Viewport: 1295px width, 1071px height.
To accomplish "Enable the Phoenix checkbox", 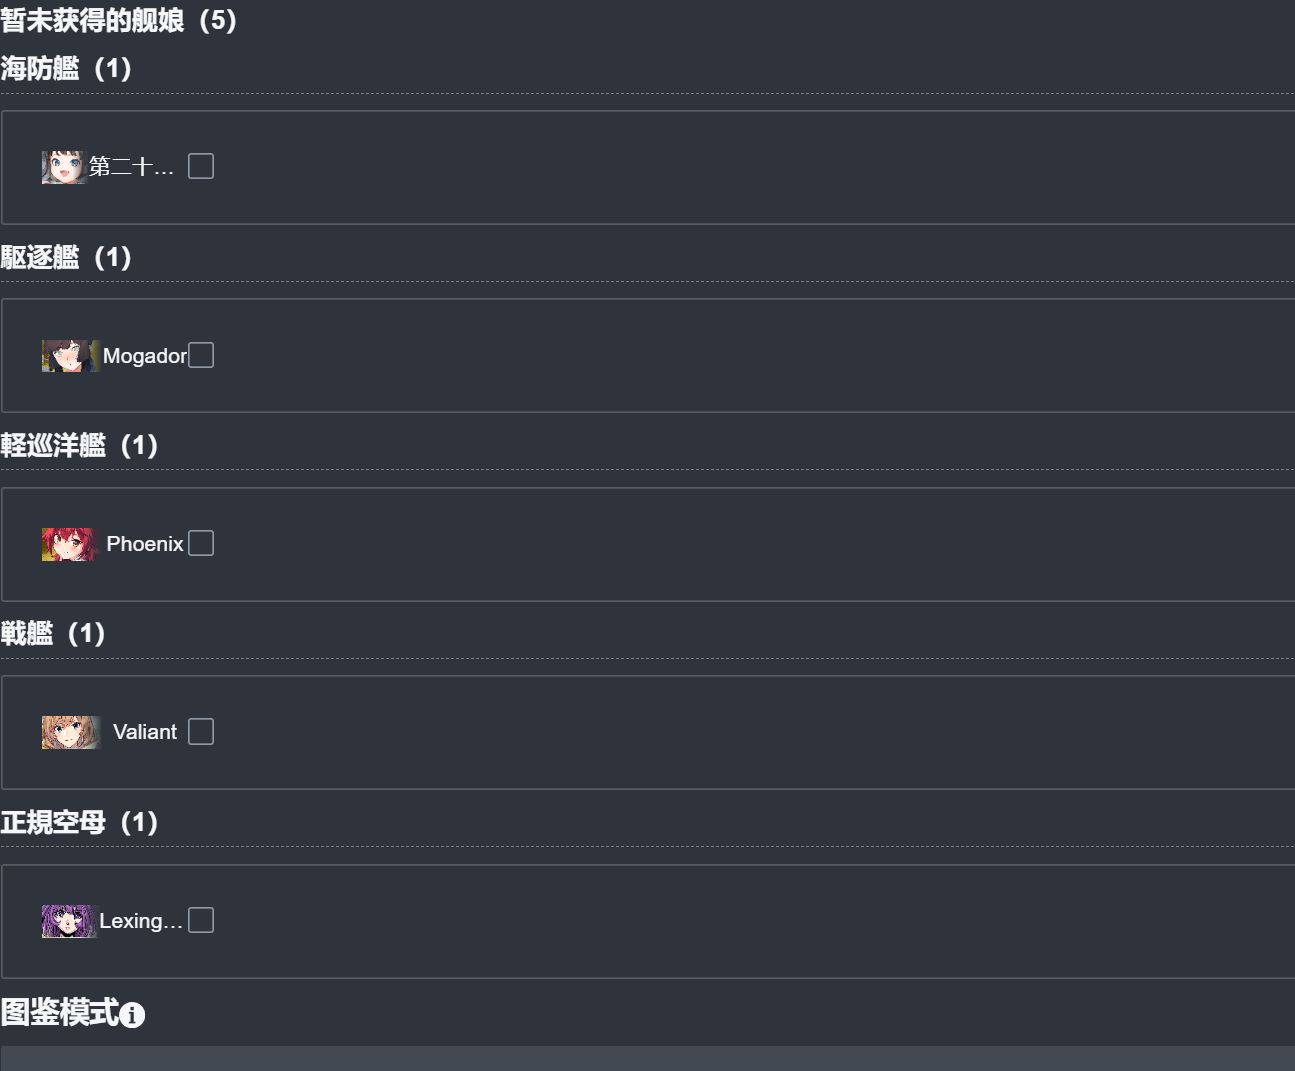I will pyautogui.click(x=201, y=543).
